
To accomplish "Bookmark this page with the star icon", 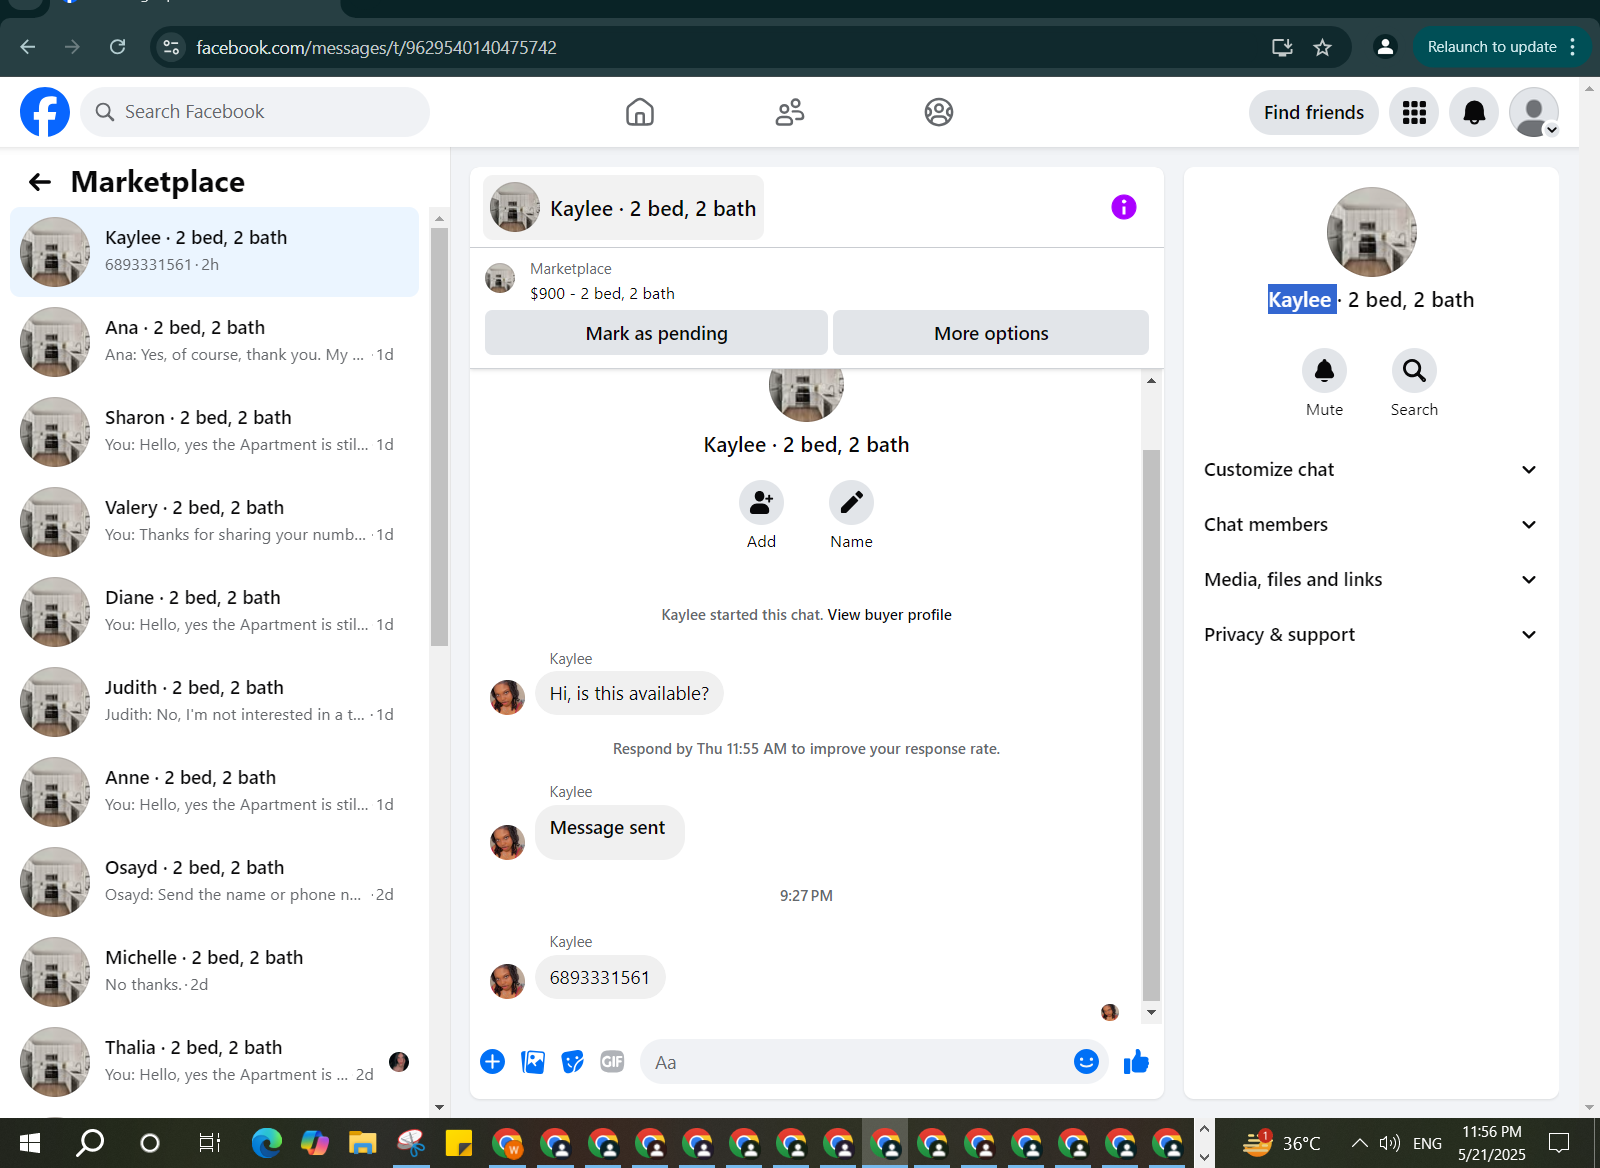I will (x=1322, y=47).
